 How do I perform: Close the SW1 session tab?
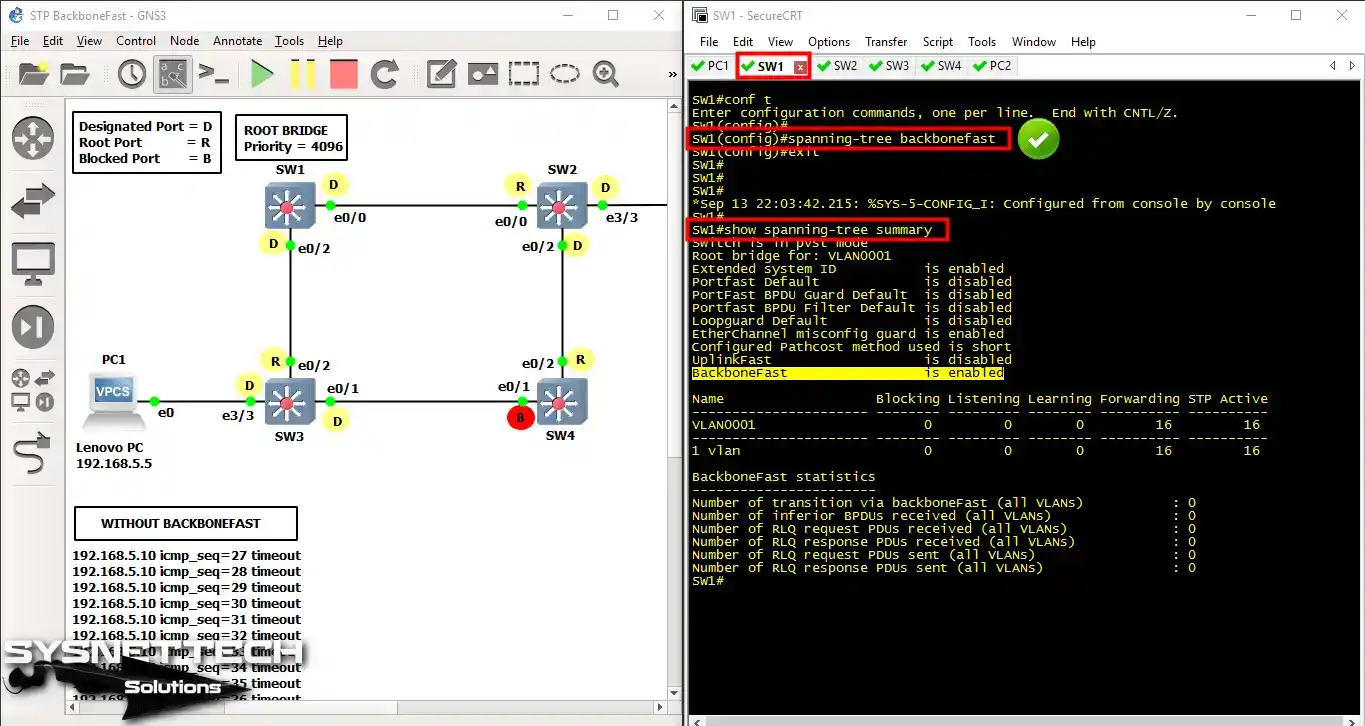click(x=800, y=67)
